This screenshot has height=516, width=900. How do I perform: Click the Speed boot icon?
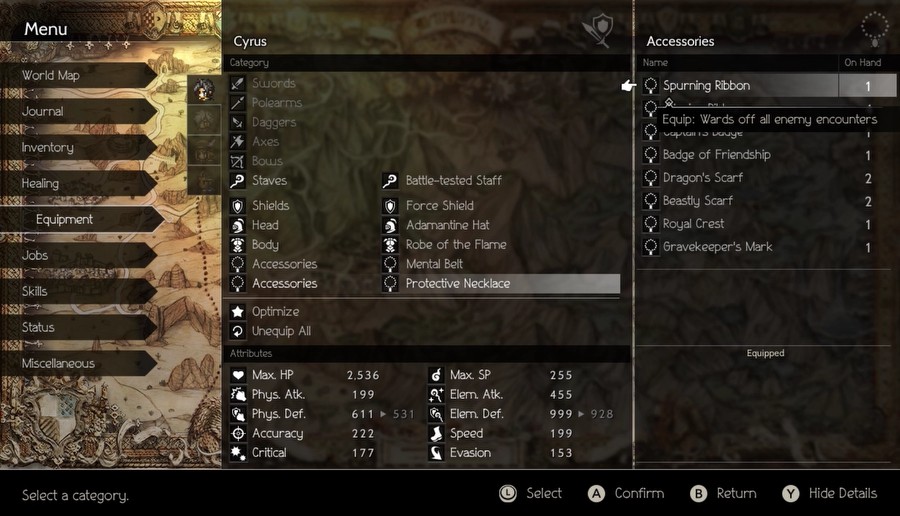point(436,434)
